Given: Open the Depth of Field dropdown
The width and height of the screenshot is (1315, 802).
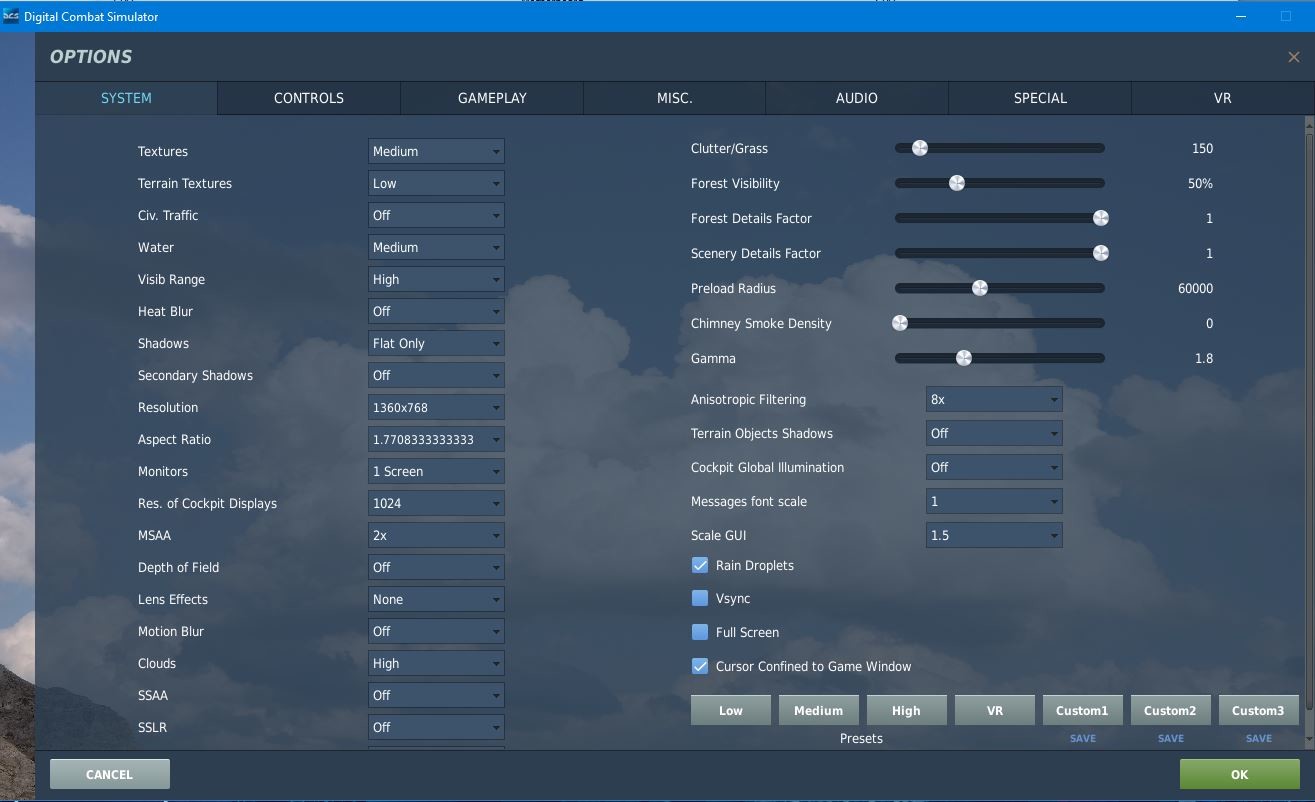Looking at the screenshot, I should point(436,567).
